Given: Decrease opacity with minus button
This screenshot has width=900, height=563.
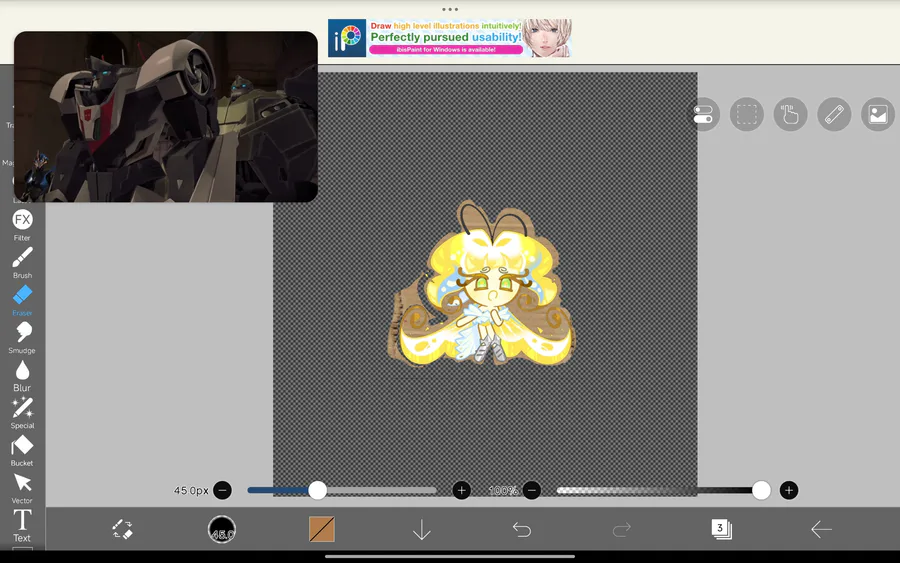Looking at the screenshot, I should (532, 490).
